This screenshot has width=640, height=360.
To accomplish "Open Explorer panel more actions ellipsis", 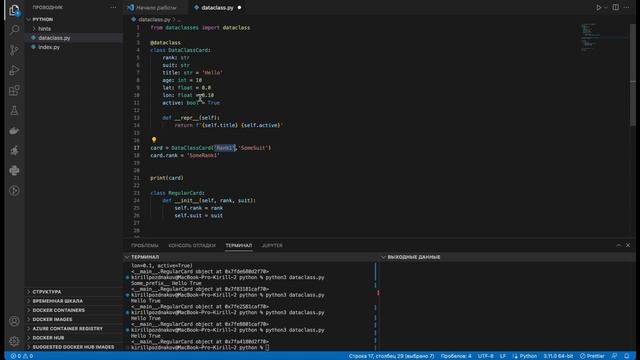I will [113, 7].
